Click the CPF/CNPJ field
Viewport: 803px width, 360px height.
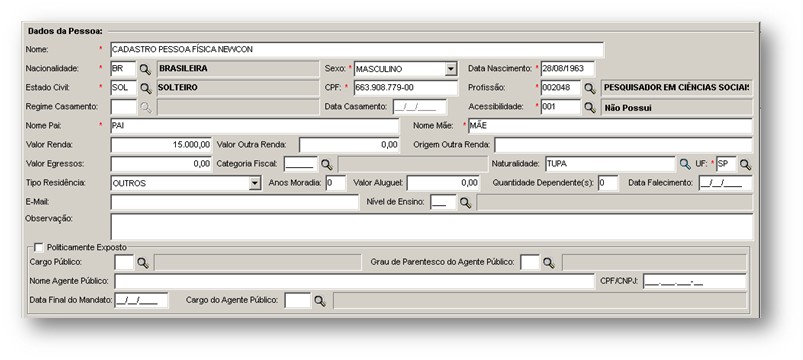694,282
